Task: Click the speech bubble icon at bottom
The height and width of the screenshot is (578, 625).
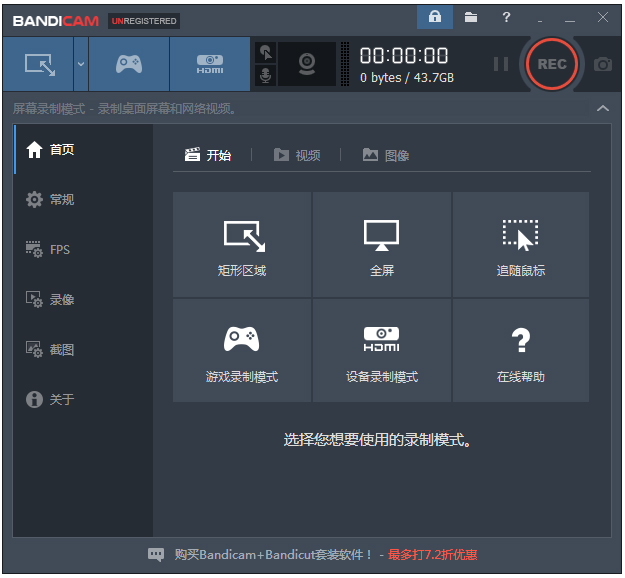Action: point(156,554)
